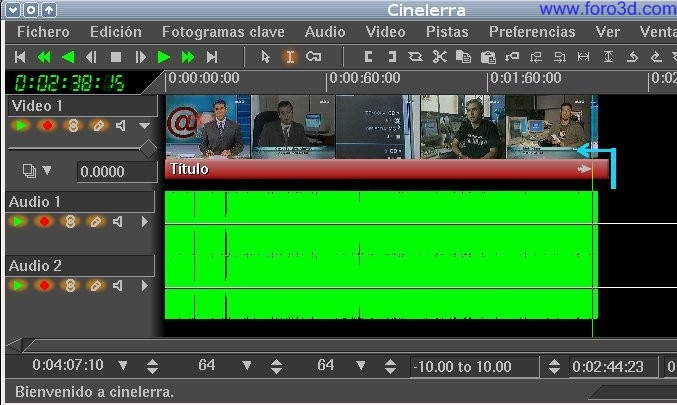Toggle play for Audio 1 track

tap(18, 221)
